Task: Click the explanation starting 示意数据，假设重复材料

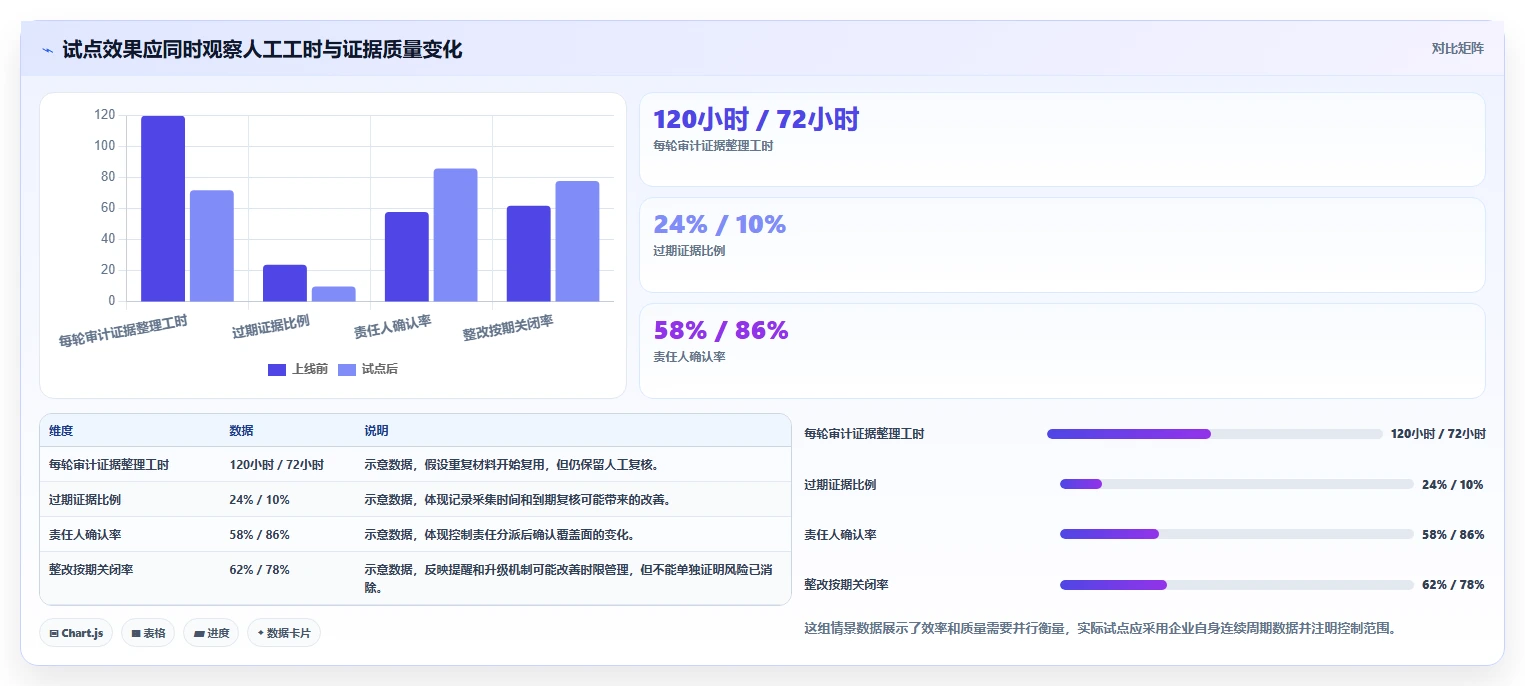Action: [511, 465]
